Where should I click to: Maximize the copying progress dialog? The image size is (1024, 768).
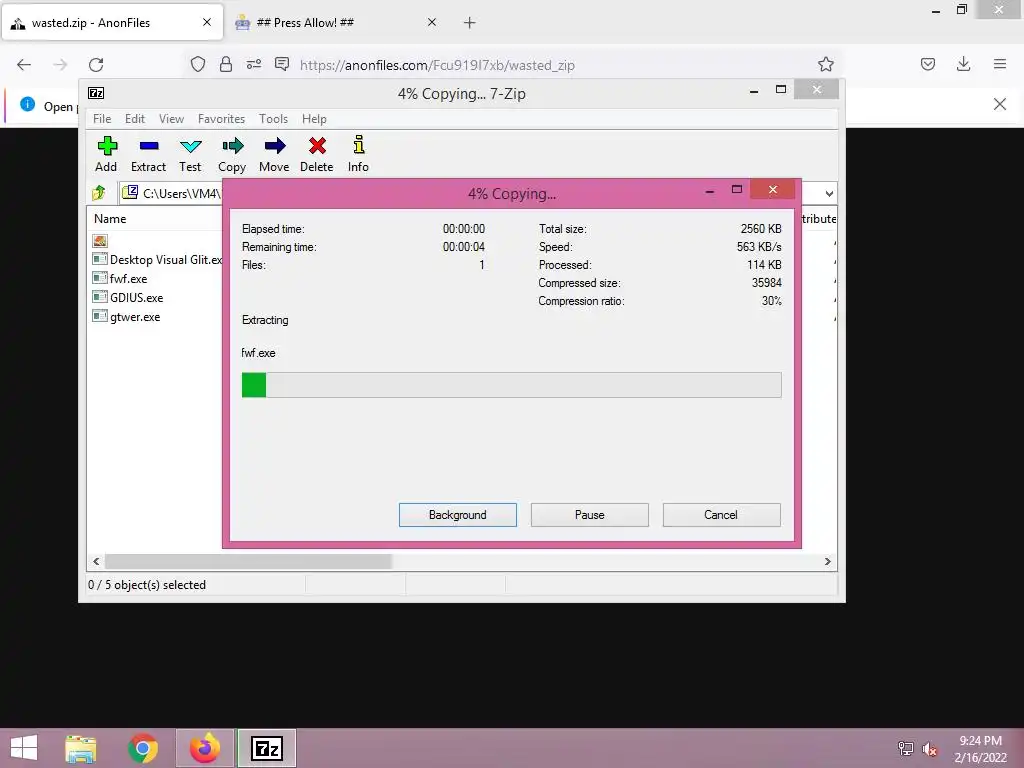[x=737, y=190]
